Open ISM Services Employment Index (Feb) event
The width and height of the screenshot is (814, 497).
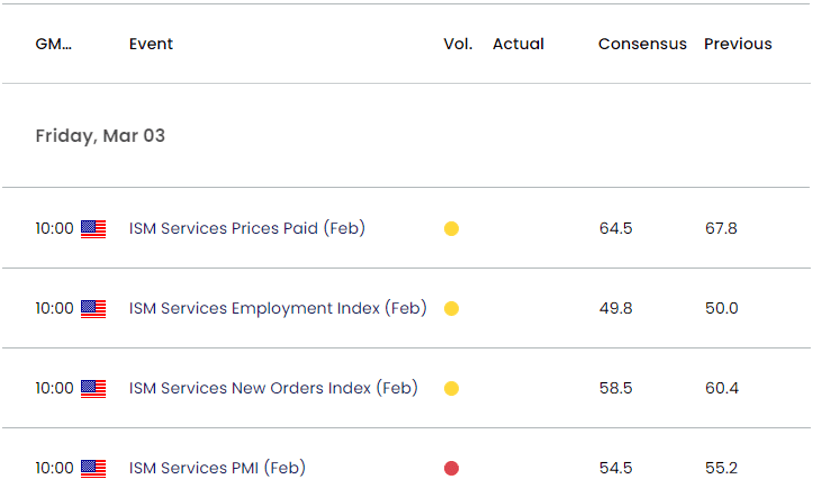[277, 308]
